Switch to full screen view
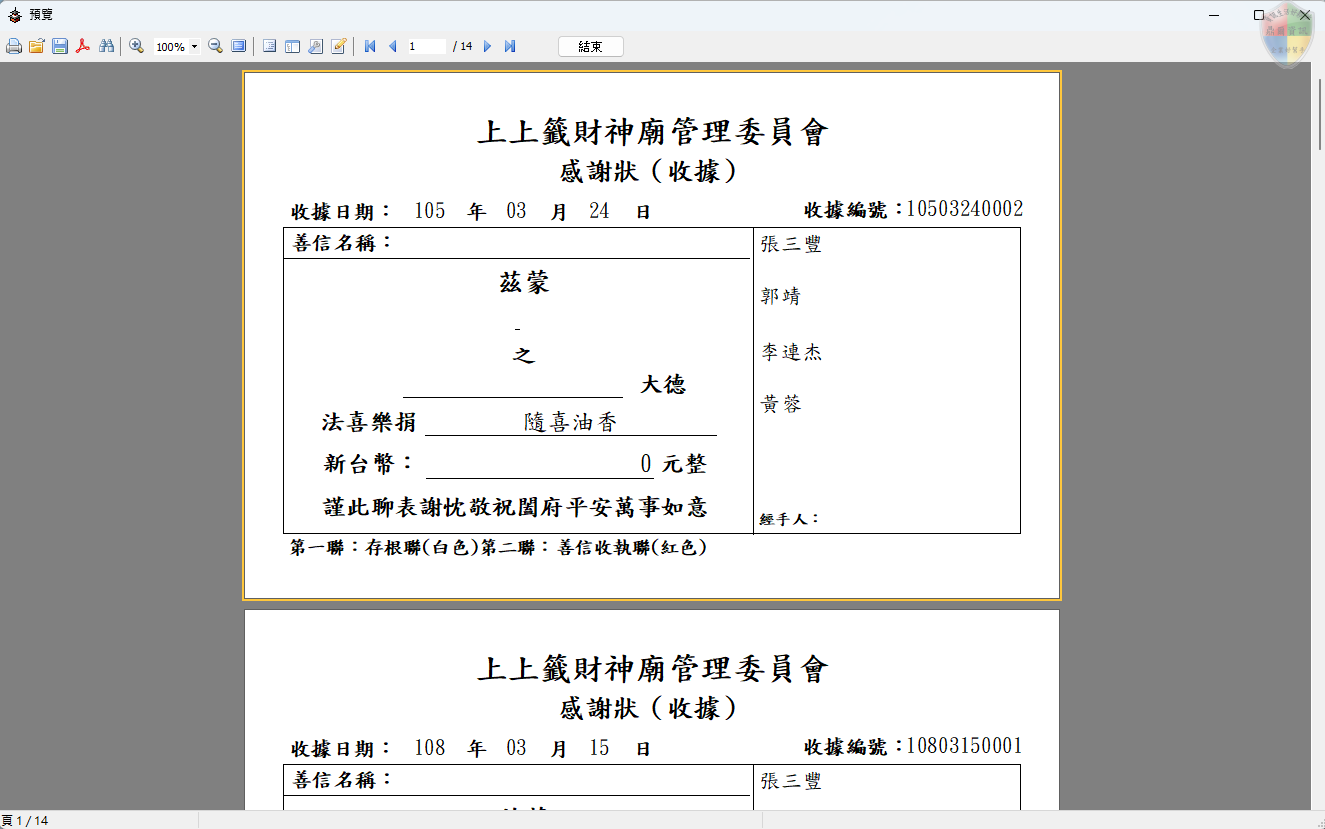This screenshot has width=1325, height=829. click(x=239, y=46)
